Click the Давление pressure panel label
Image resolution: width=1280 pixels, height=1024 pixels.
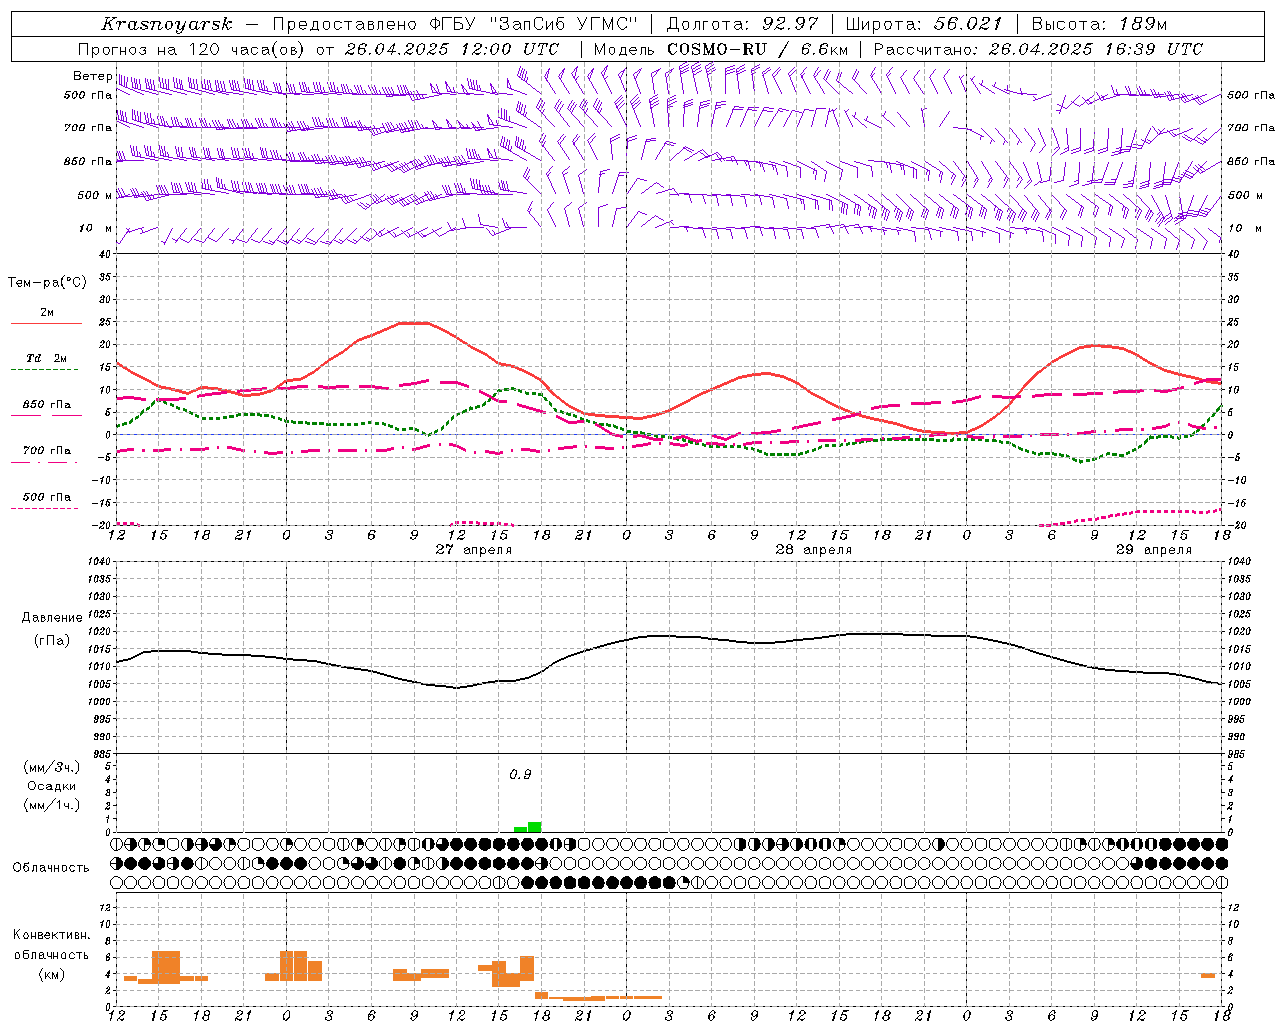click(51, 618)
